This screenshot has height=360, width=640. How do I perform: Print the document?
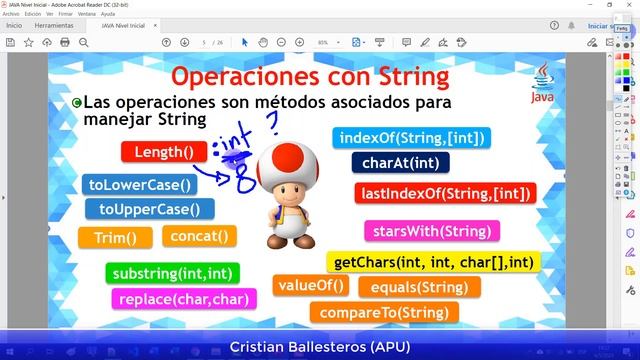(65, 42)
